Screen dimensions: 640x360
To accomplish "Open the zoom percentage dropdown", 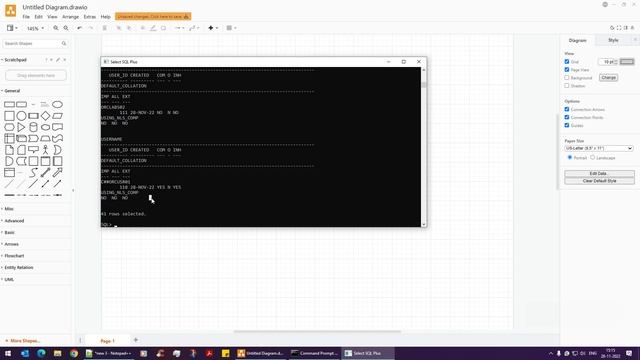I will [35, 29].
